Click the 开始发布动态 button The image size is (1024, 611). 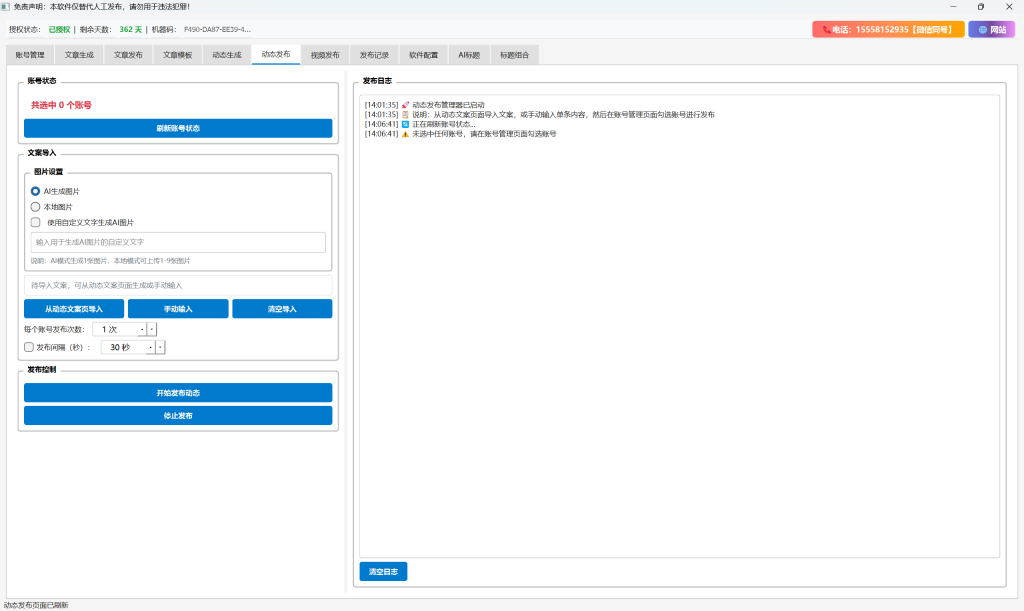[x=178, y=393]
